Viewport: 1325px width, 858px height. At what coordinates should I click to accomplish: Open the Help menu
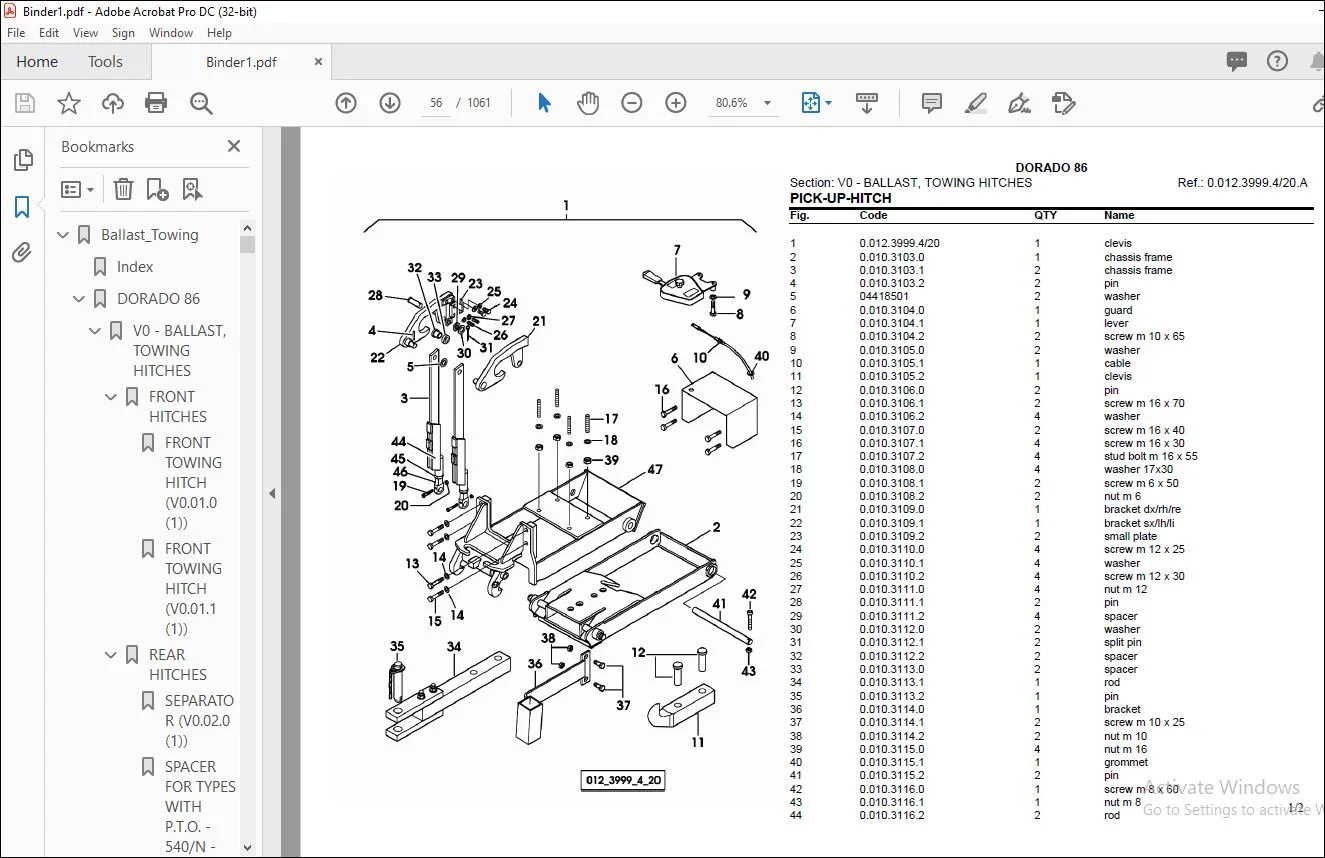219,33
